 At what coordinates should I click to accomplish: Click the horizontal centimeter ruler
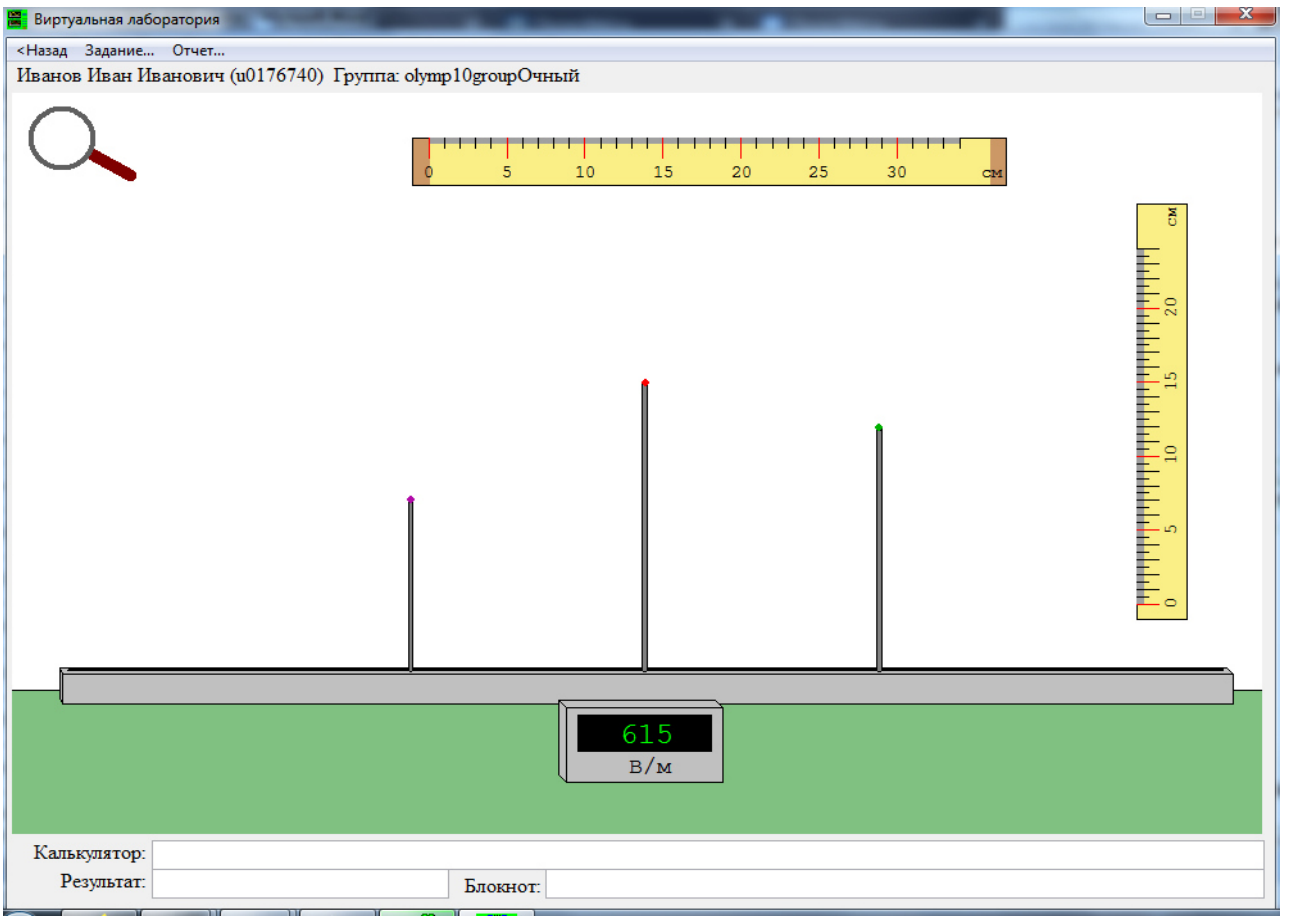coord(709,162)
